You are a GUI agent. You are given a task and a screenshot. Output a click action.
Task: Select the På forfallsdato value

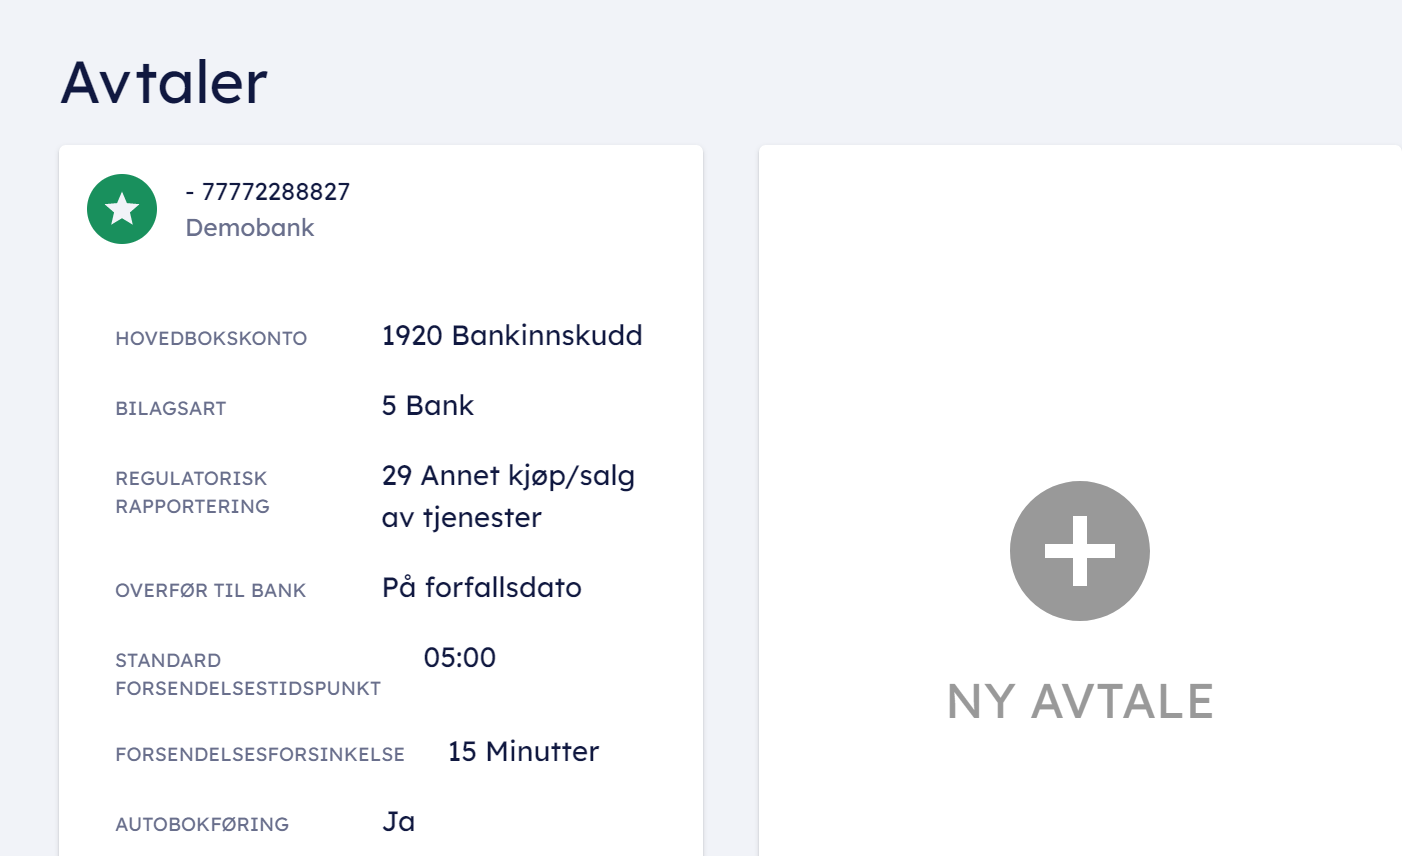pos(482,588)
